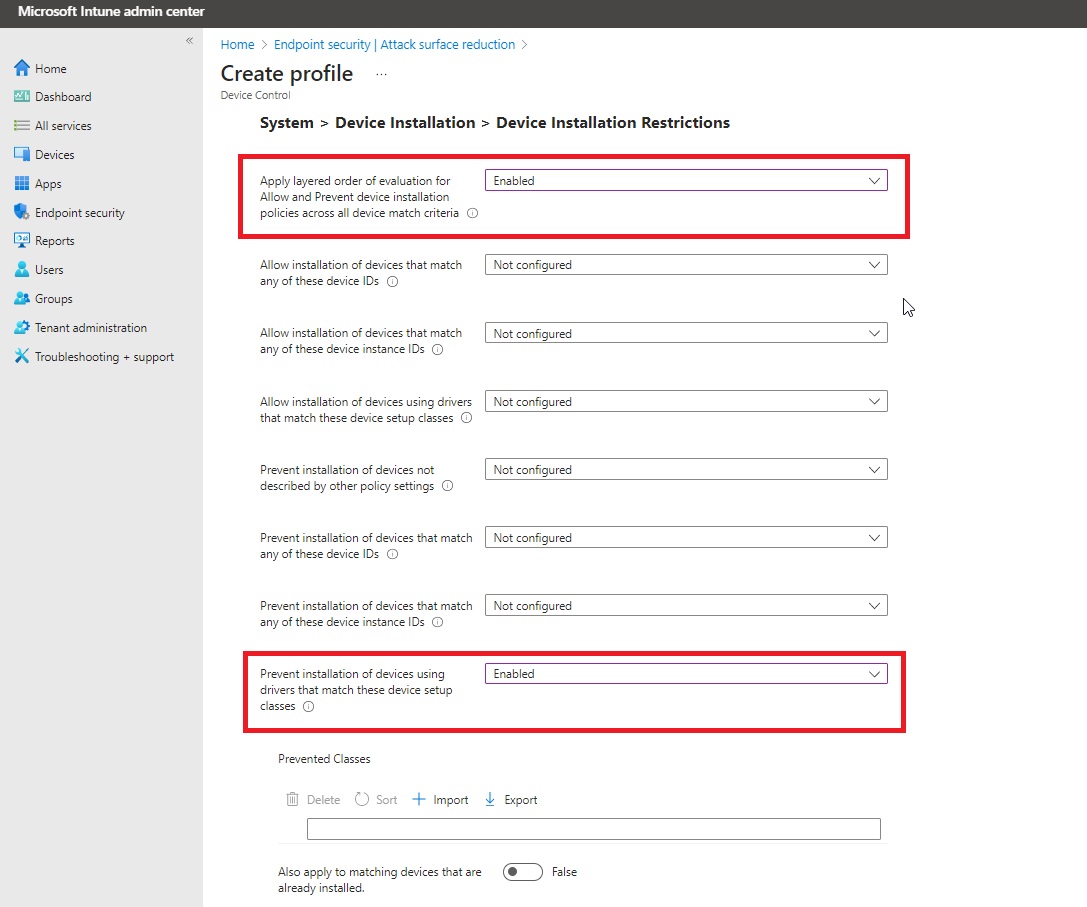This screenshot has height=907, width=1087.
Task: Click Endpoint security | Attack surface reduction breadcrumb
Action: (x=394, y=44)
